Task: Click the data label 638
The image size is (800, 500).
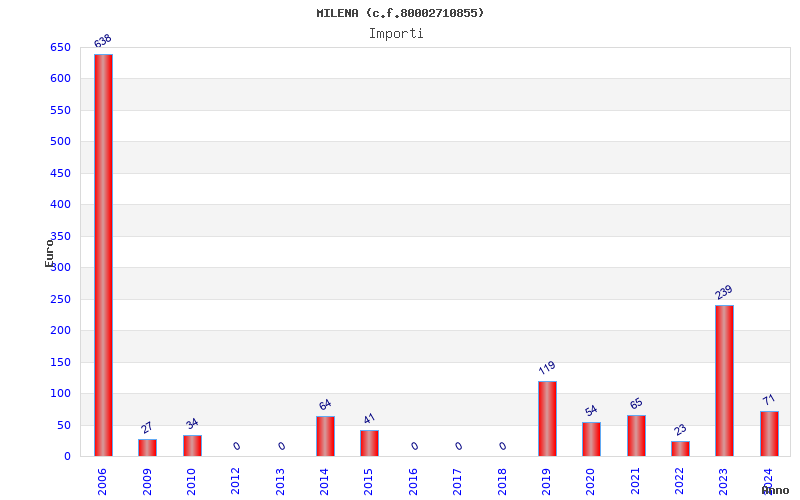Action: [x=103, y=41]
